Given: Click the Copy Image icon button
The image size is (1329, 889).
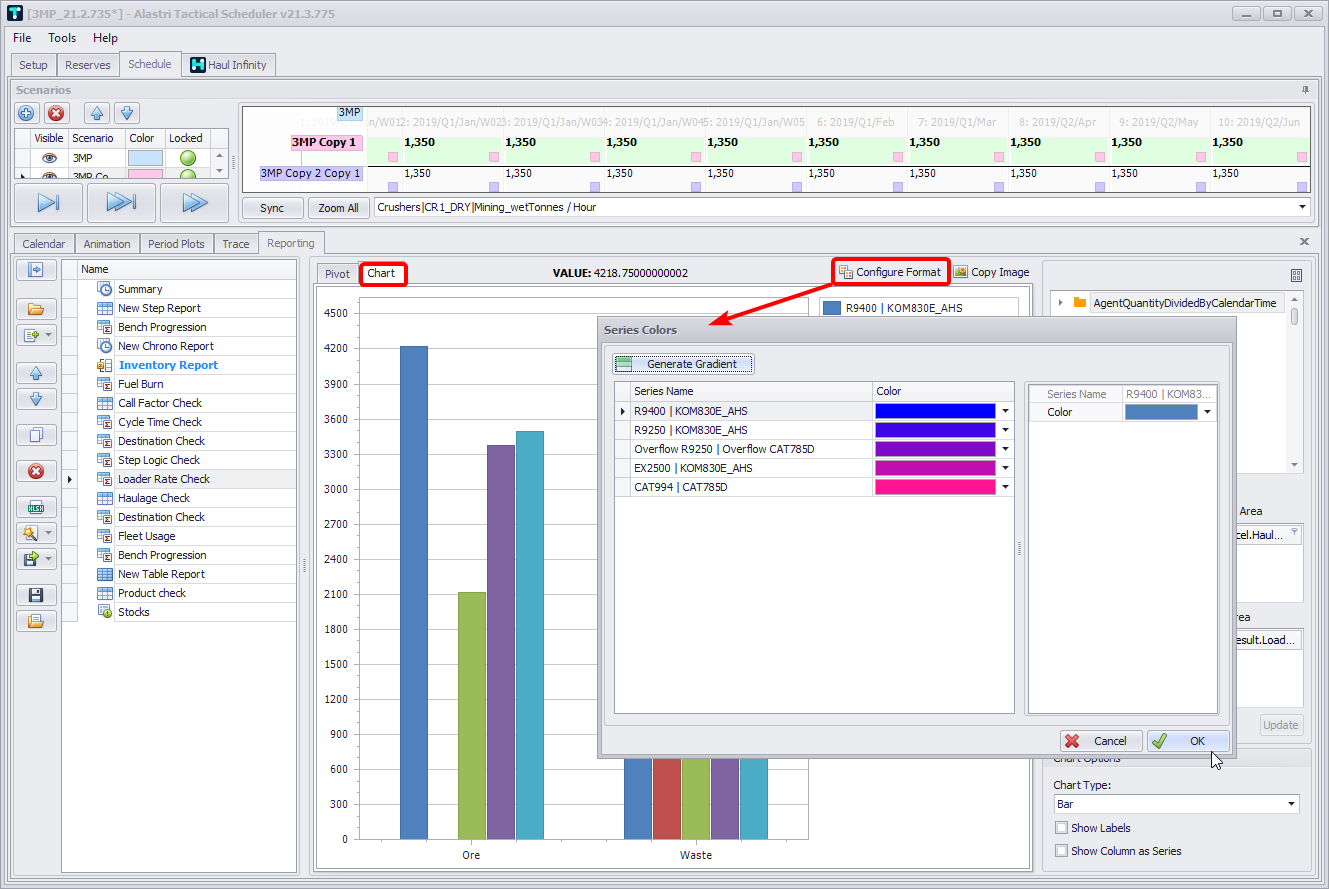Looking at the screenshot, I should tap(961, 272).
